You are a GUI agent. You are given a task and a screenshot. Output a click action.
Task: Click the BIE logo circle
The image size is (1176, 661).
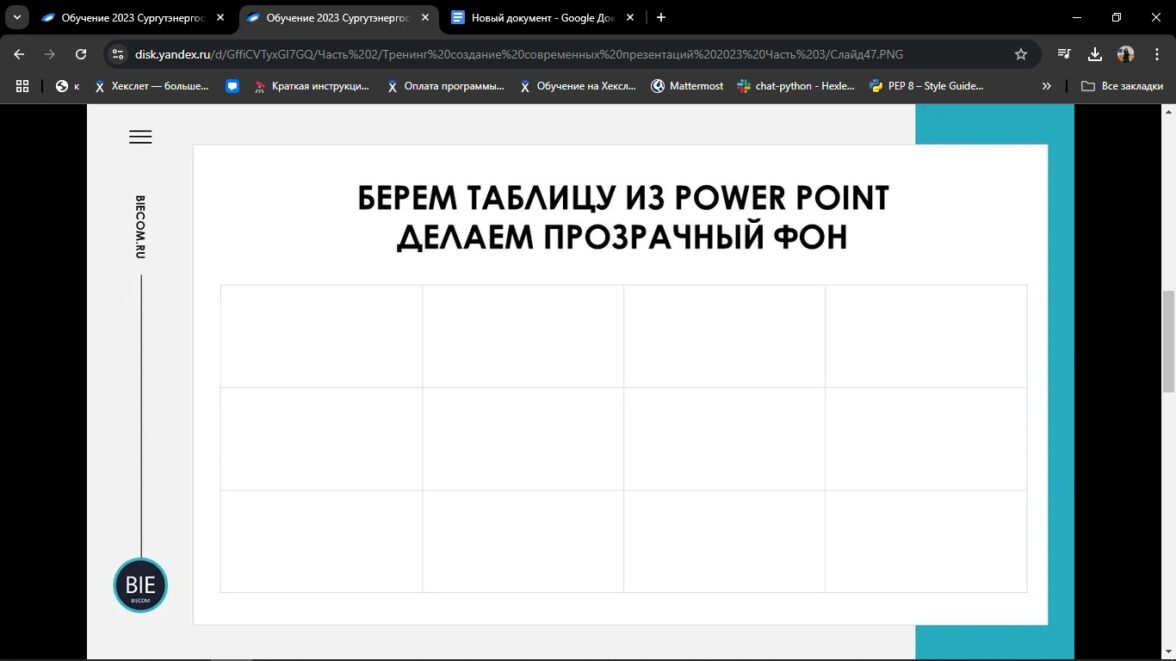coord(140,585)
